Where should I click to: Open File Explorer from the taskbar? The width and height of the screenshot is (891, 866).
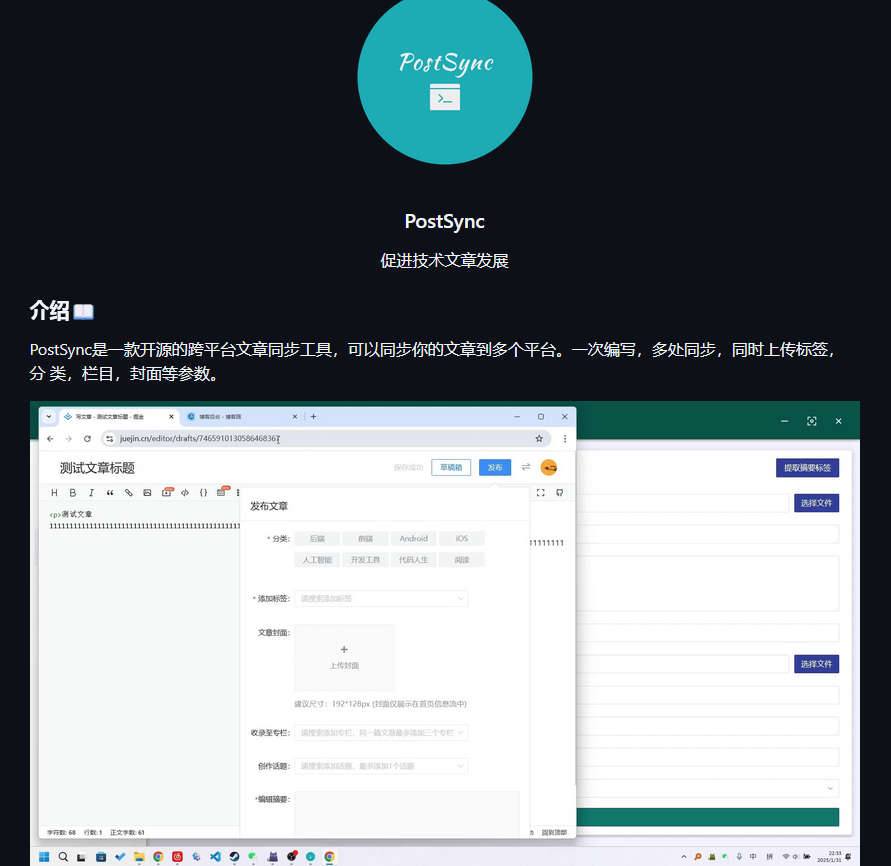click(x=139, y=856)
